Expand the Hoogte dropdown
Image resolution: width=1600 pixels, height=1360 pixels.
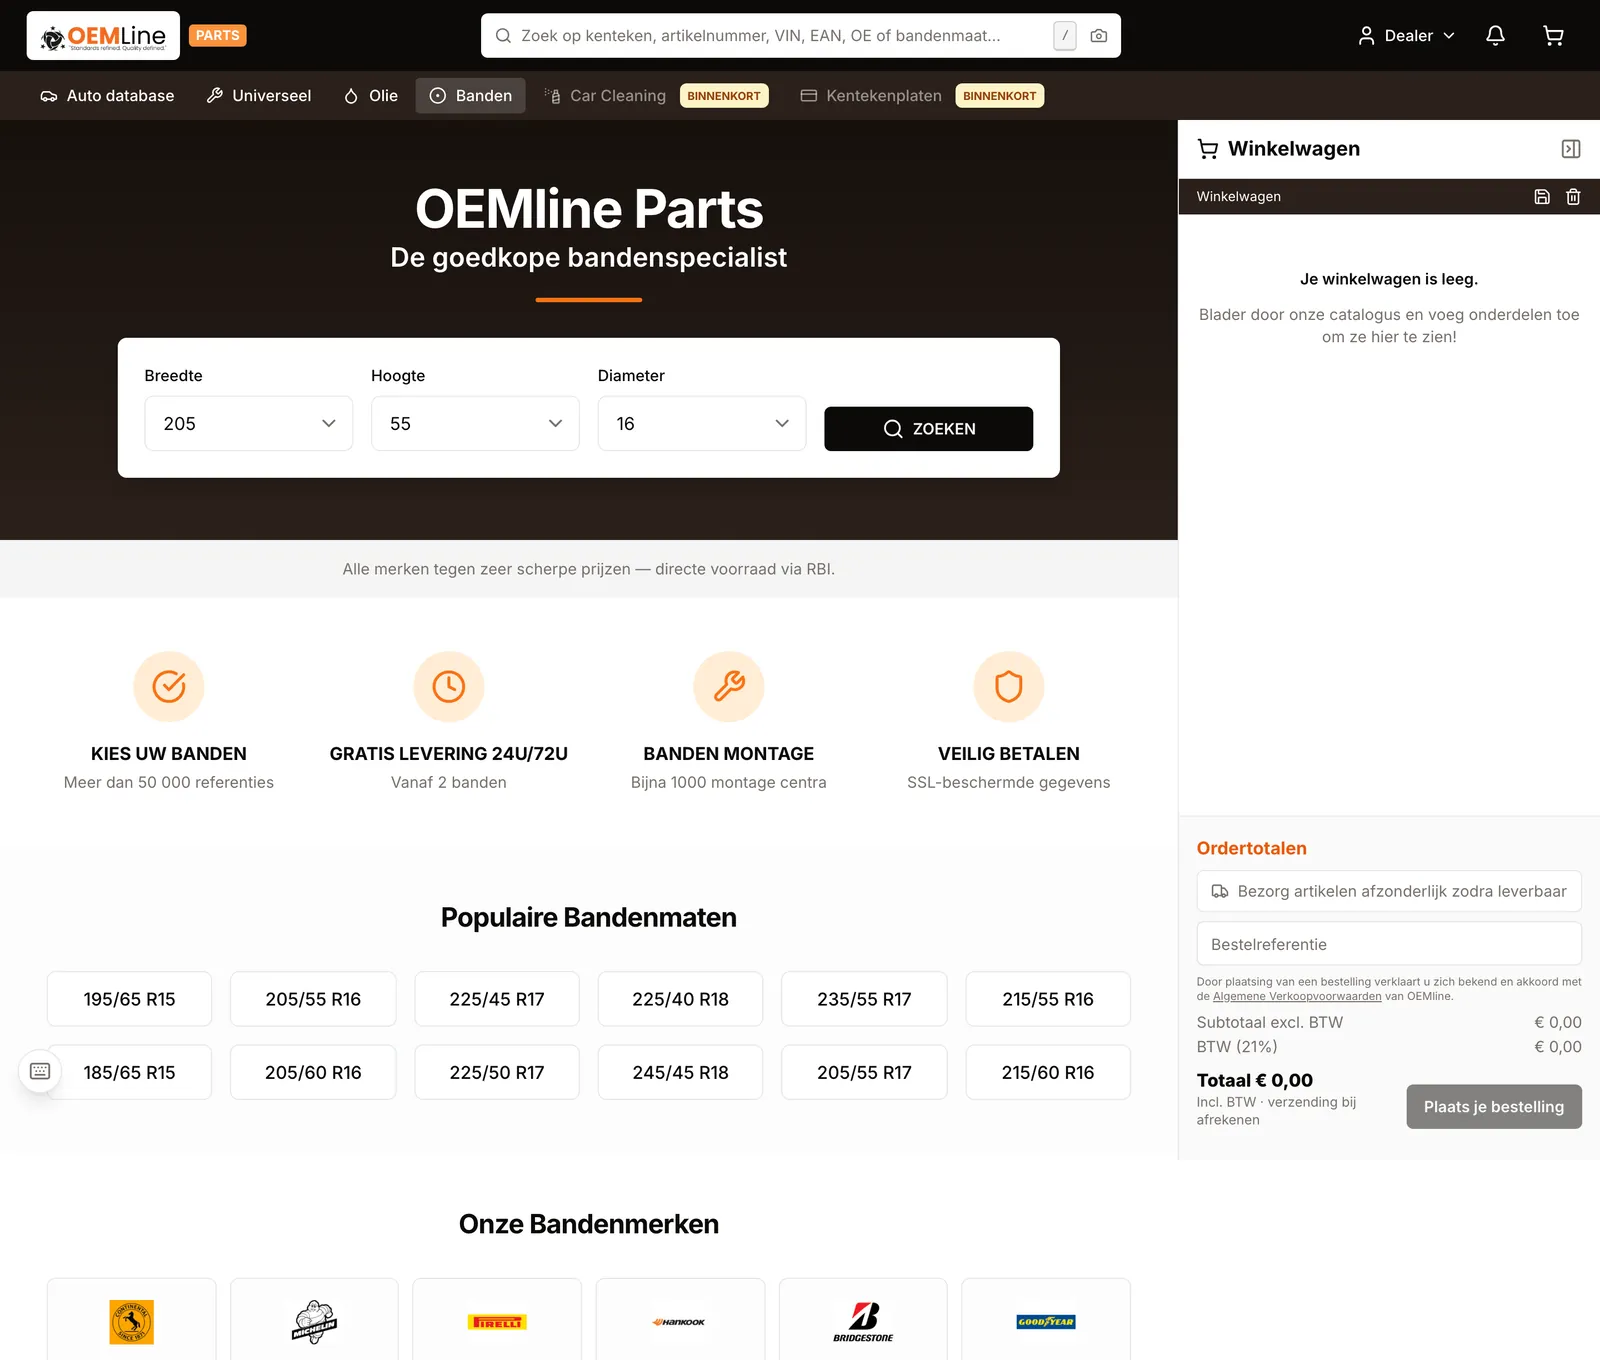(x=475, y=424)
